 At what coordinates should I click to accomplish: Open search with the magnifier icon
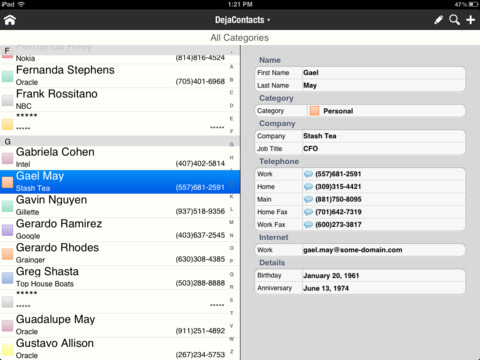pyautogui.click(x=454, y=20)
